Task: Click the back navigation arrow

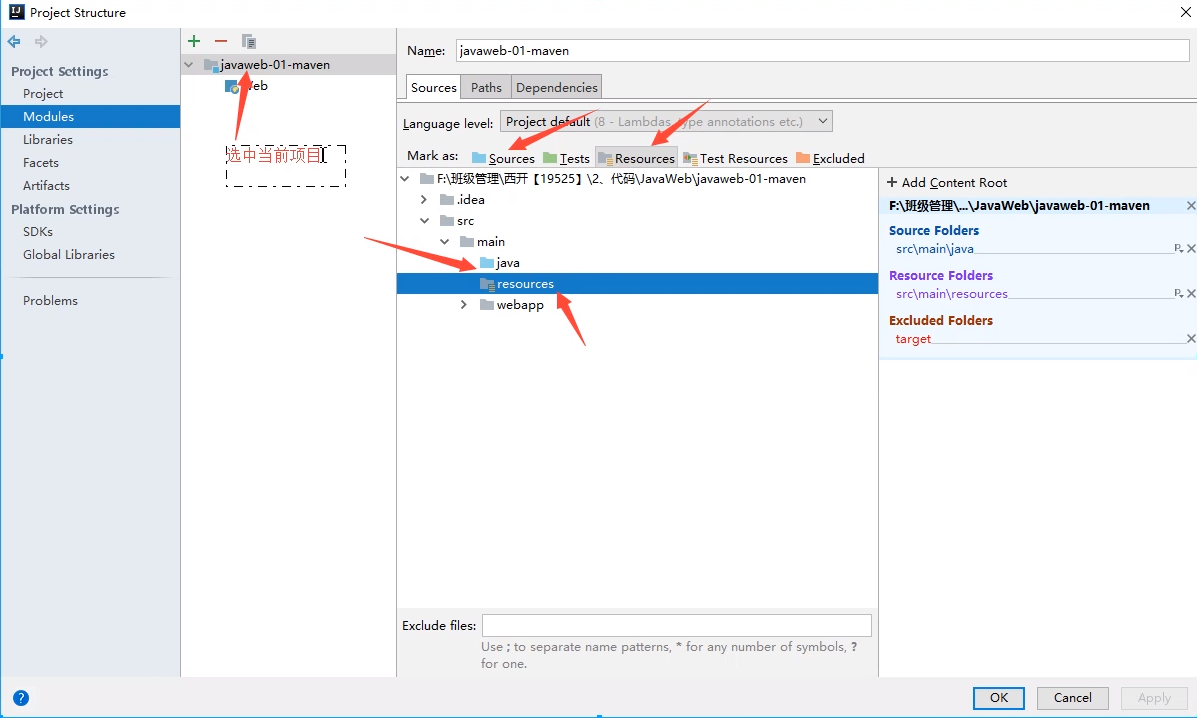Action: [14, 42]
